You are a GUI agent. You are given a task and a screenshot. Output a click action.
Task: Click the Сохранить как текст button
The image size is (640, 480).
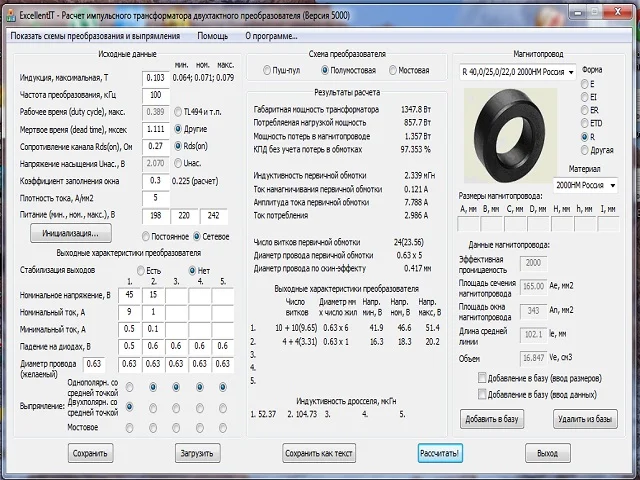(x=319, y=453)
